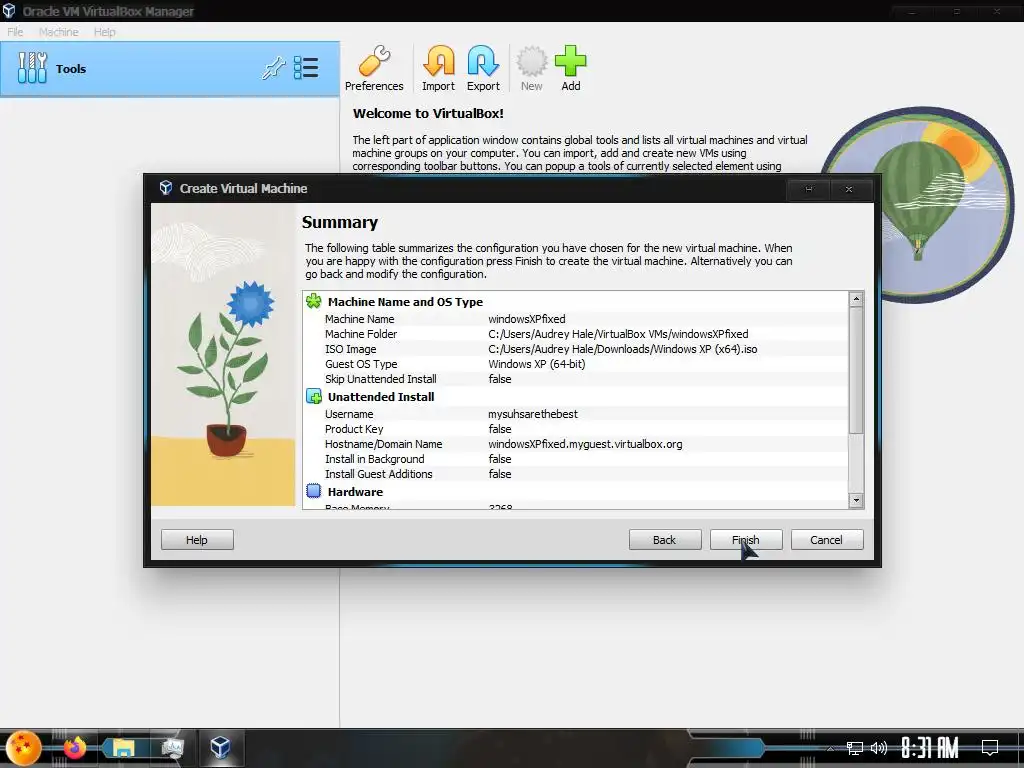Viewport: 1024px width, 768px height.
Task: Click the Hardware section chip icon
Action: click(313, 491)
